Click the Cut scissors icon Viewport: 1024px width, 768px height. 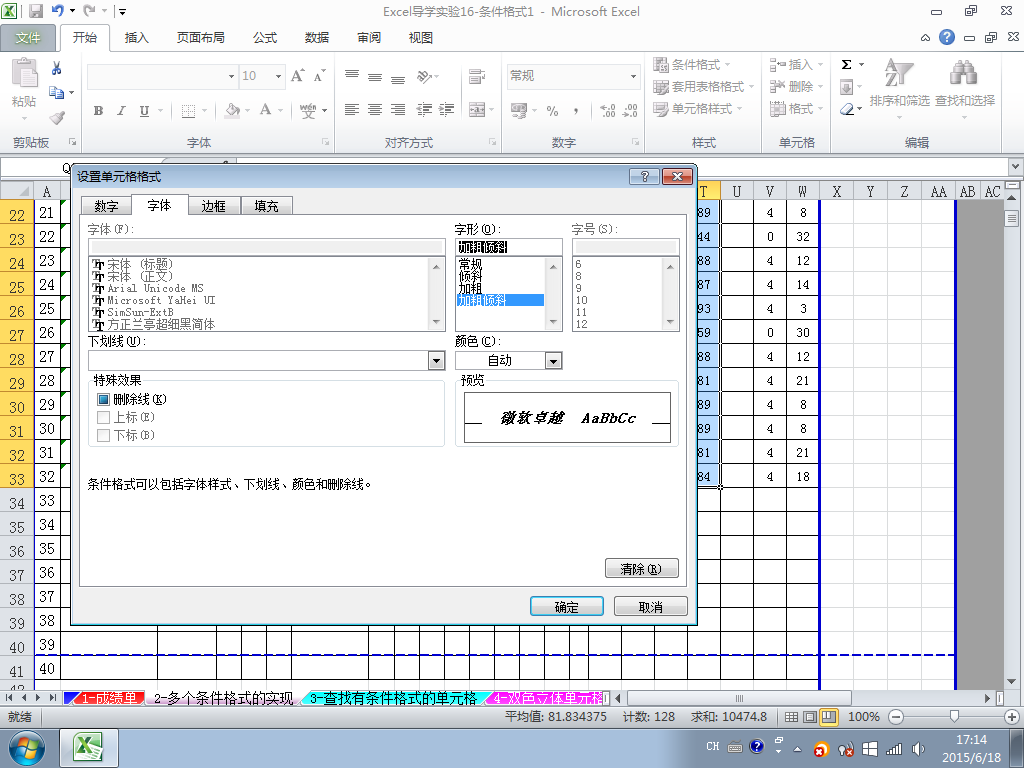point(56,68)
